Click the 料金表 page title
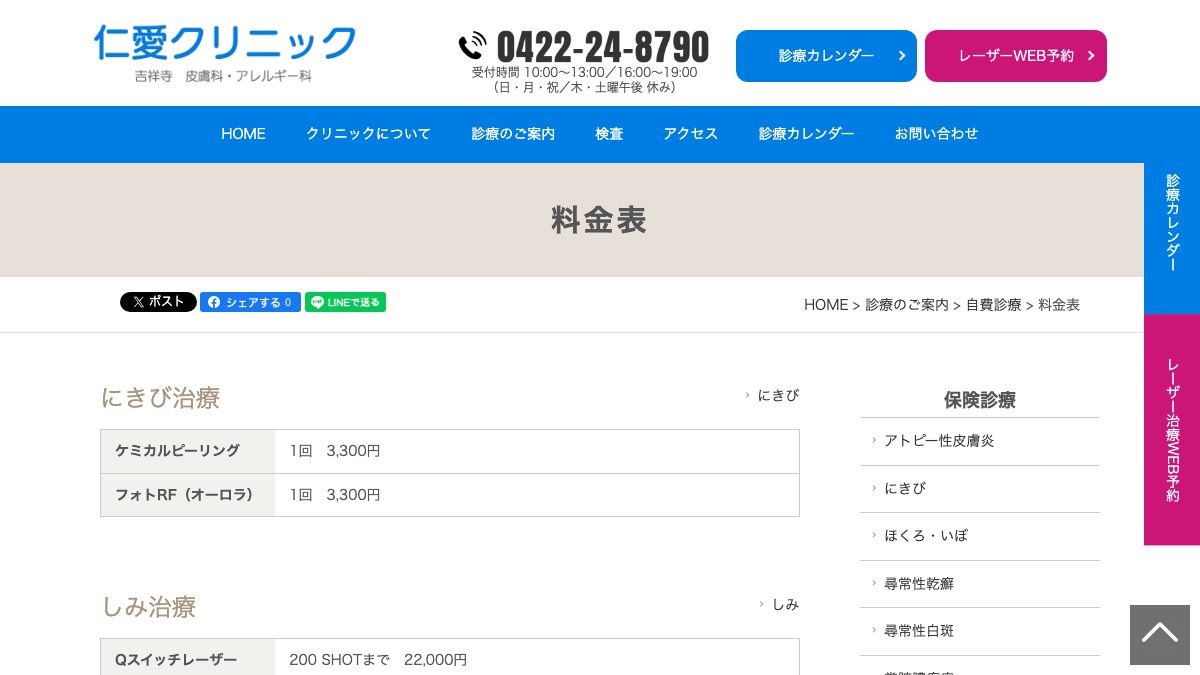The height and width of the screenshot is (675, 1200). (599, 220)
